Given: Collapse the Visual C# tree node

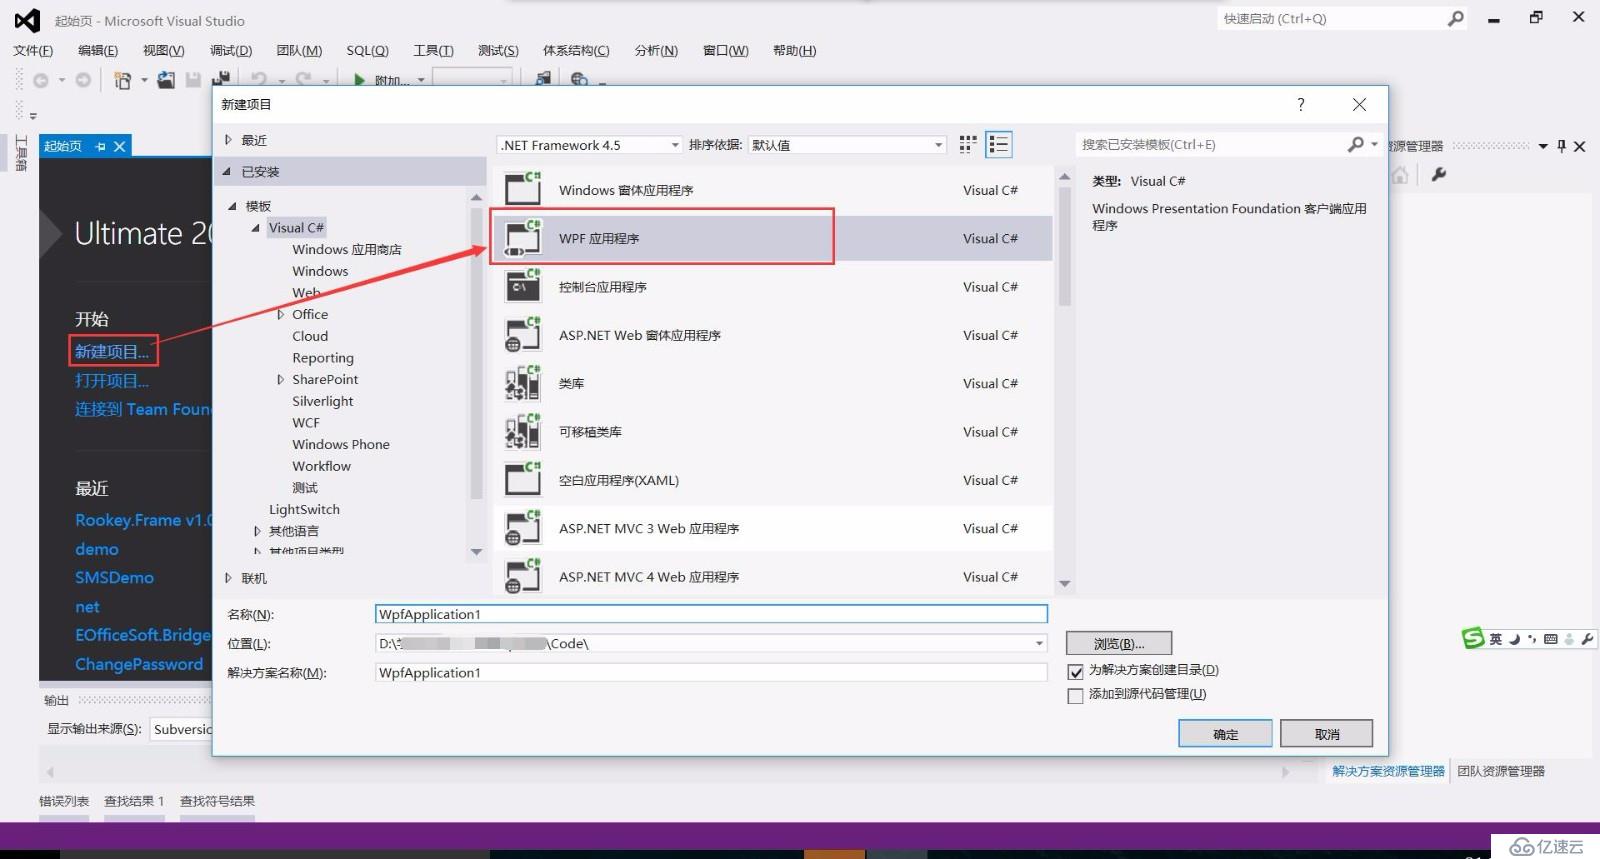Looking at the screenshot, I should [x=256, y=228].
